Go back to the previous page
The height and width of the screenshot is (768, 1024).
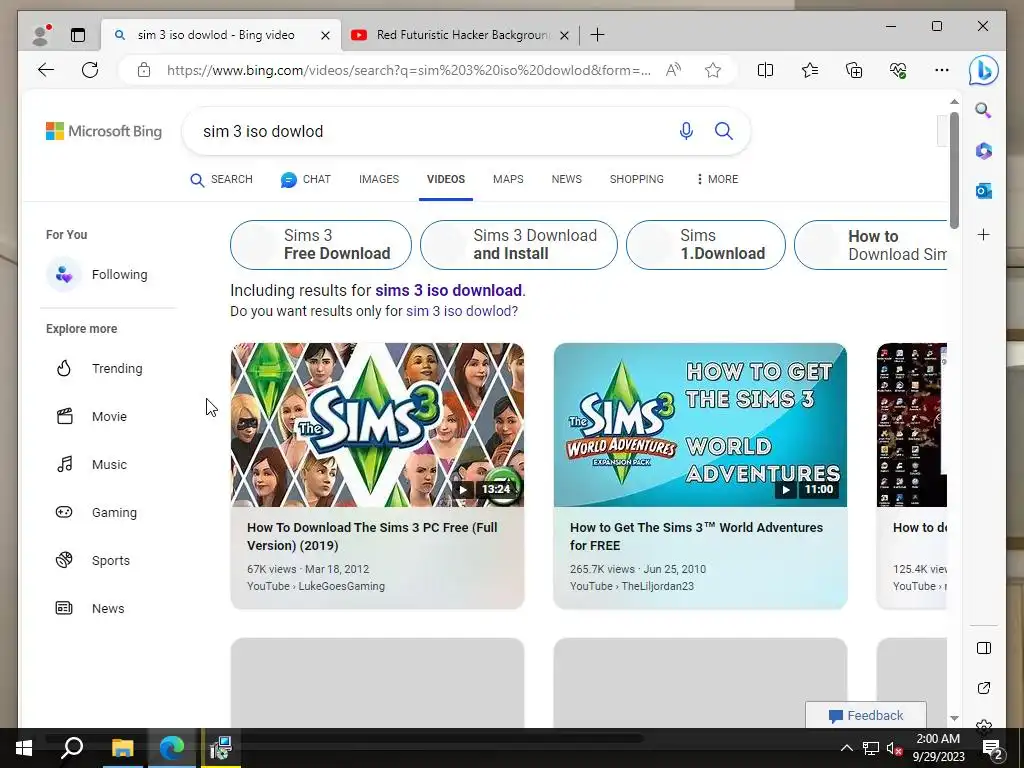pos(46,70)
